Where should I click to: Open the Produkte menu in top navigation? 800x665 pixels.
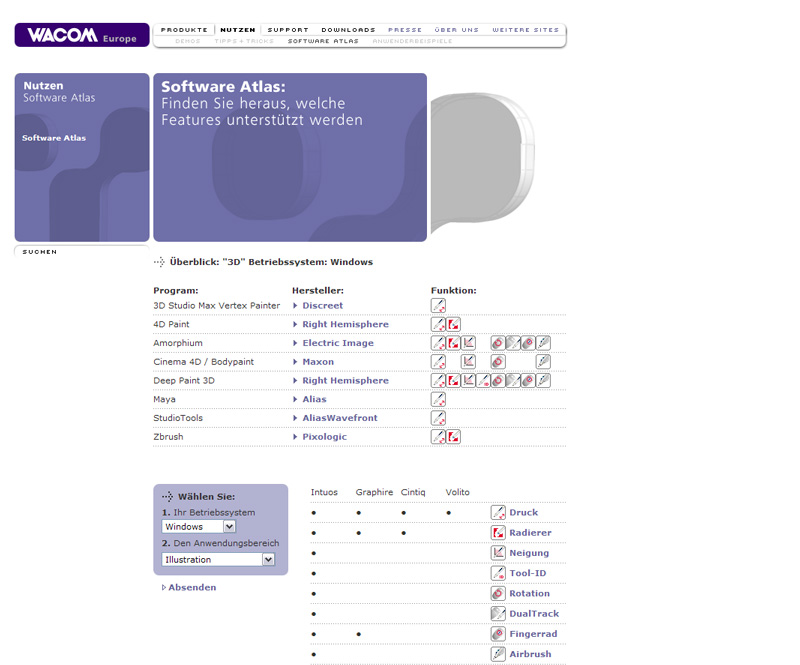(x=184, y=30)
